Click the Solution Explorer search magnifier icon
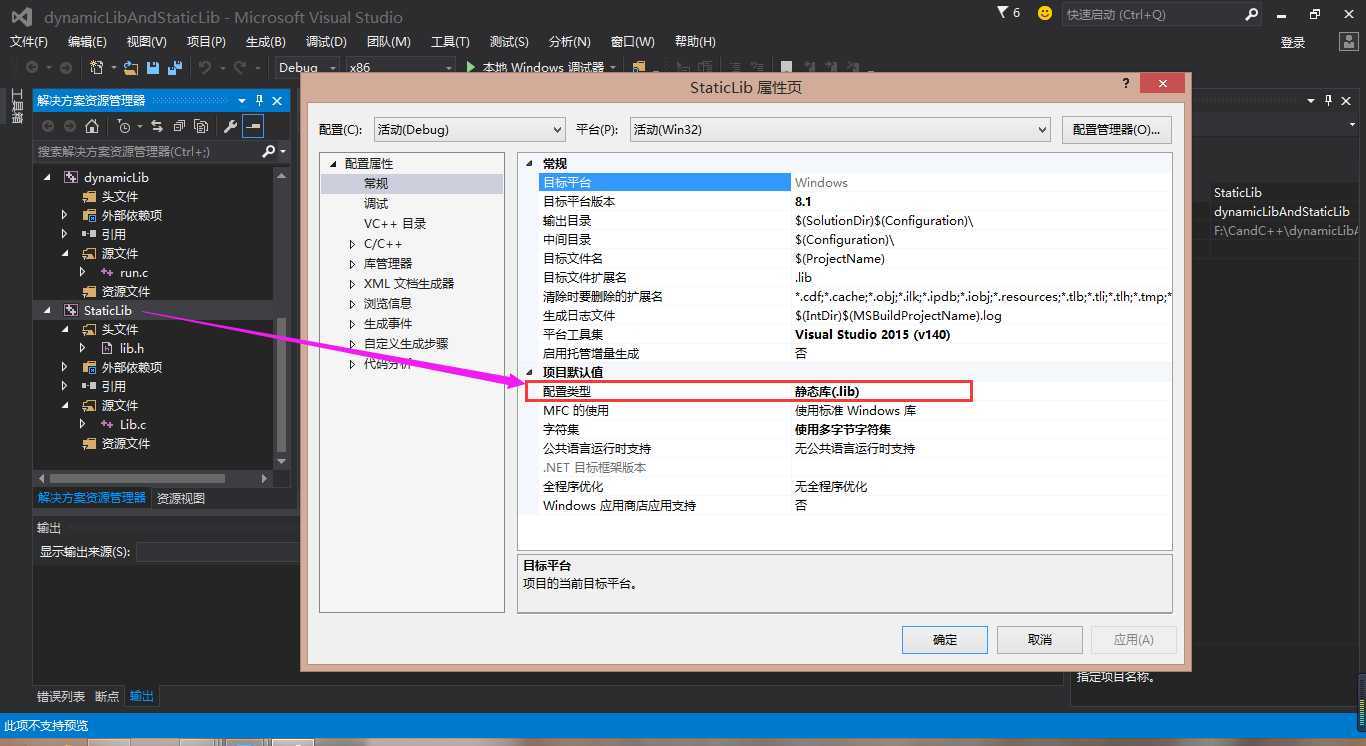Viewport: 1366px width, 746px height. [x=268, y=151]
